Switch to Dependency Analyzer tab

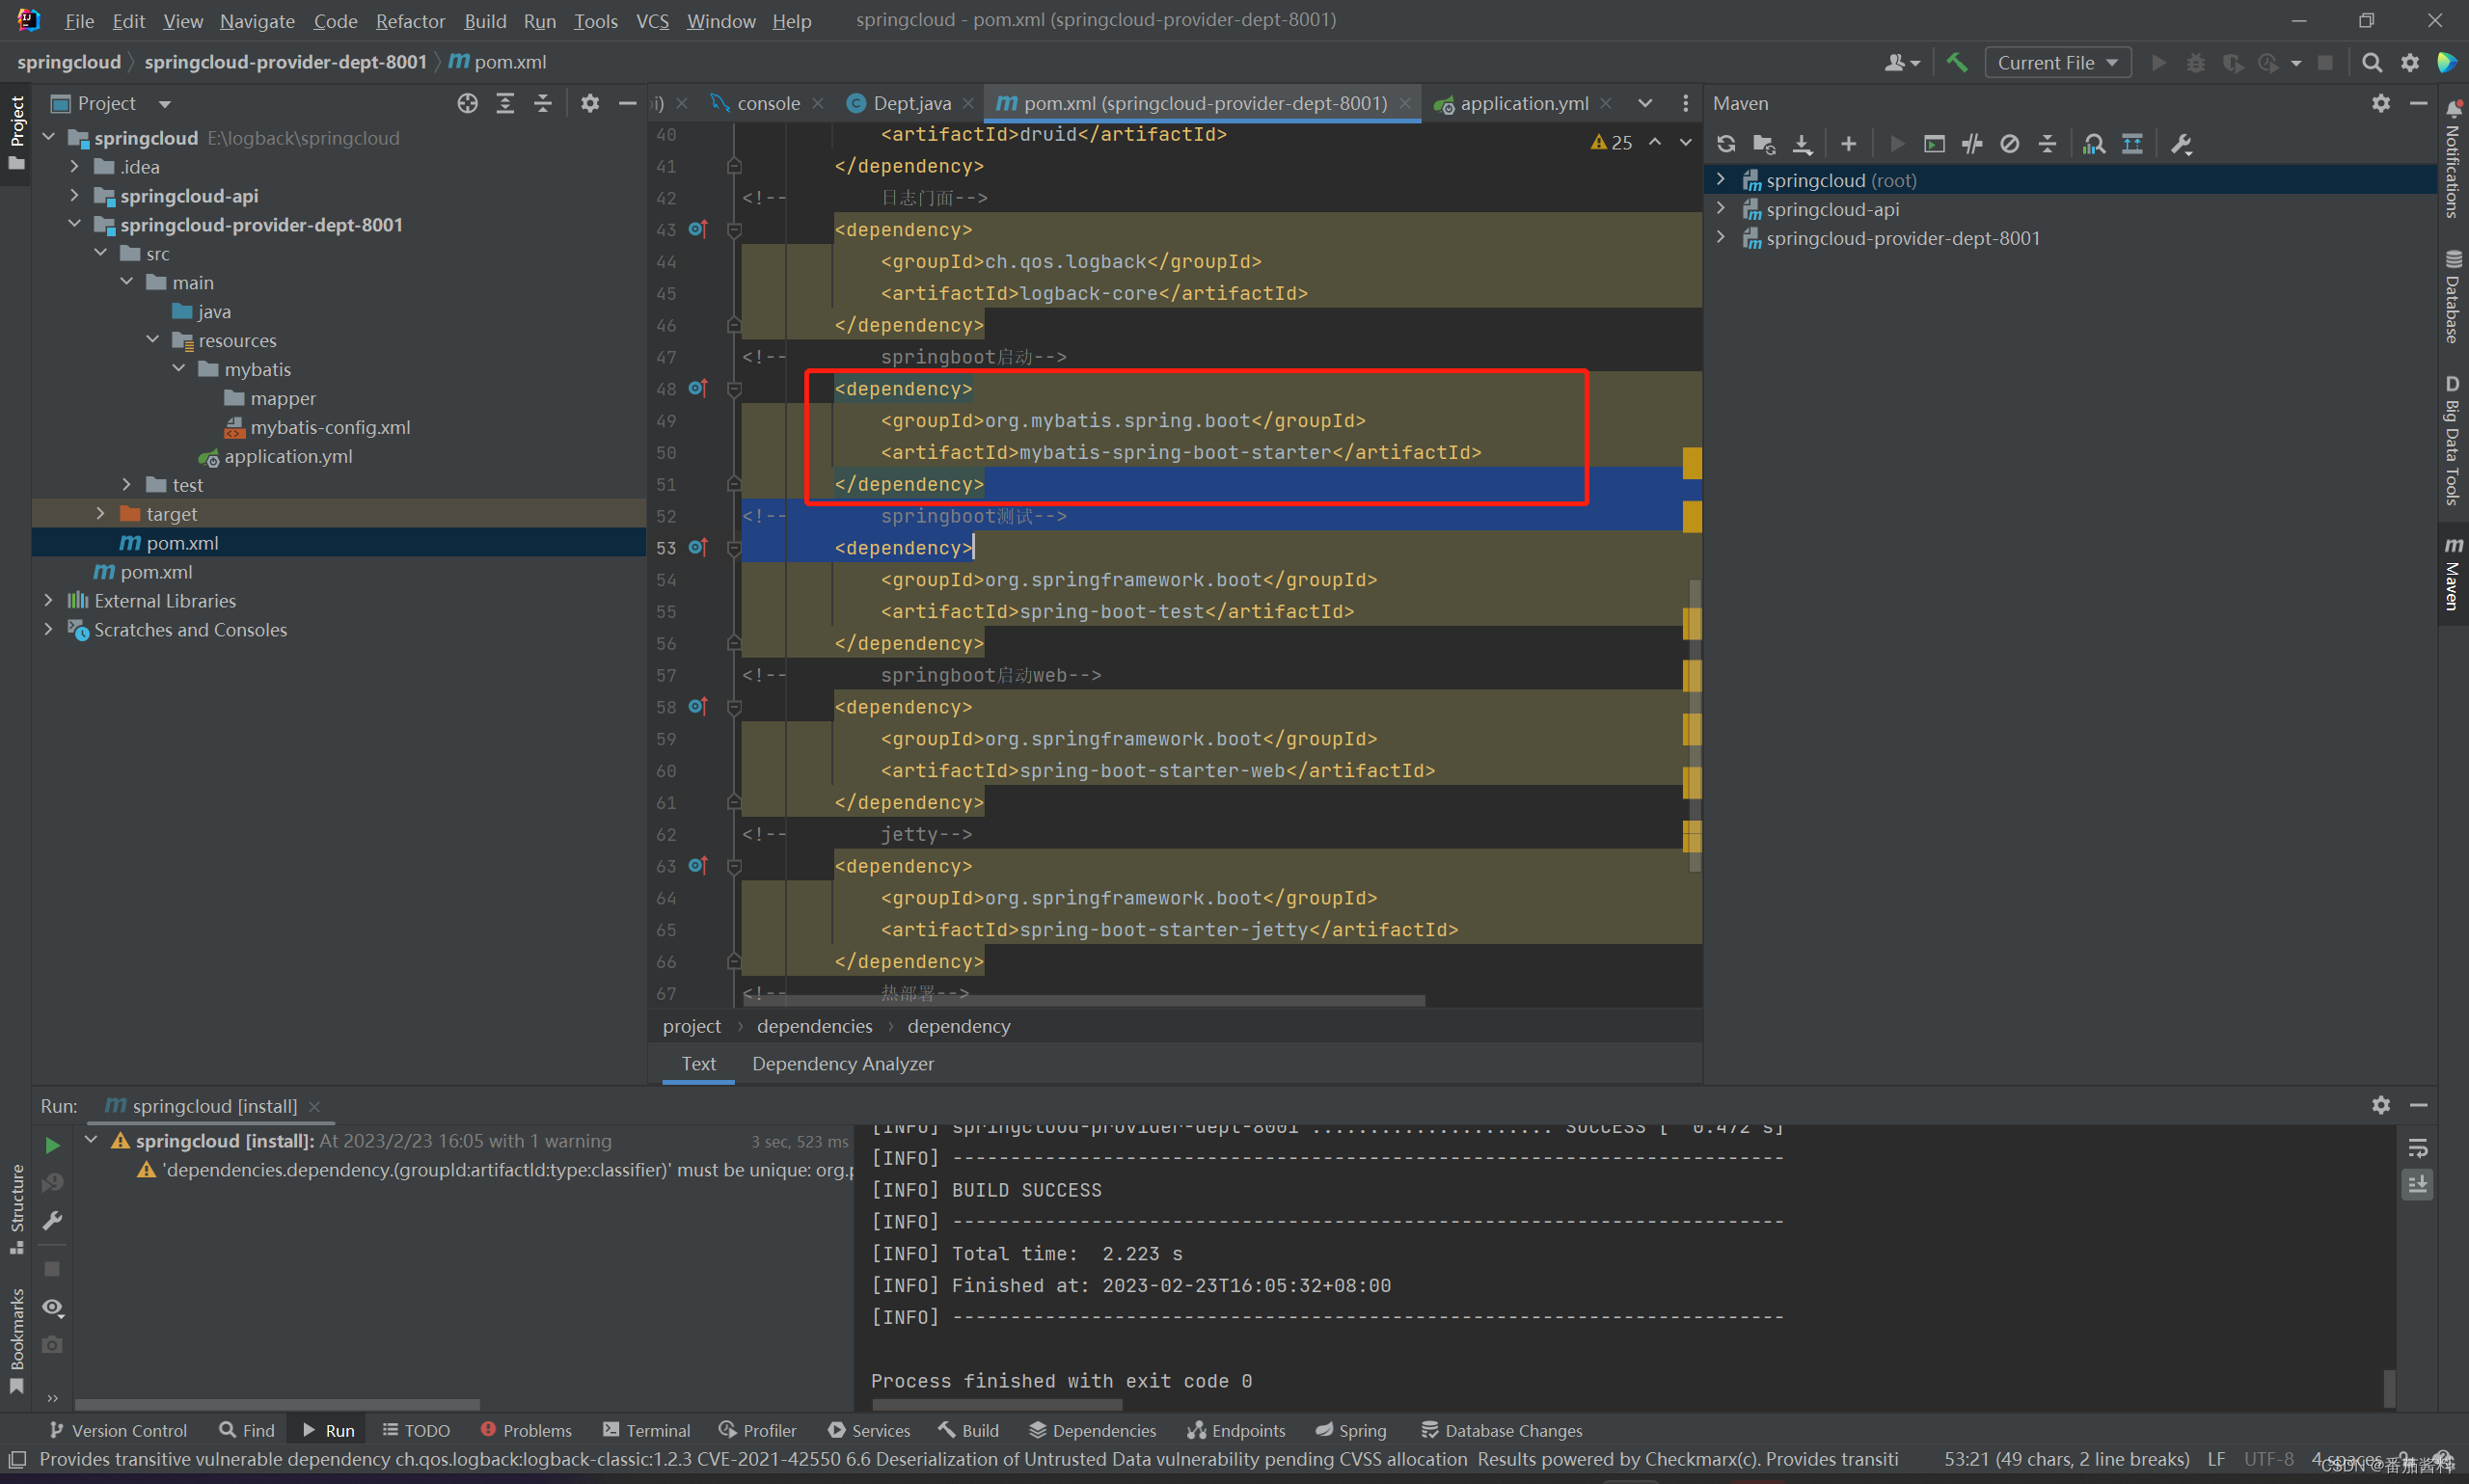click(843, 1063)
